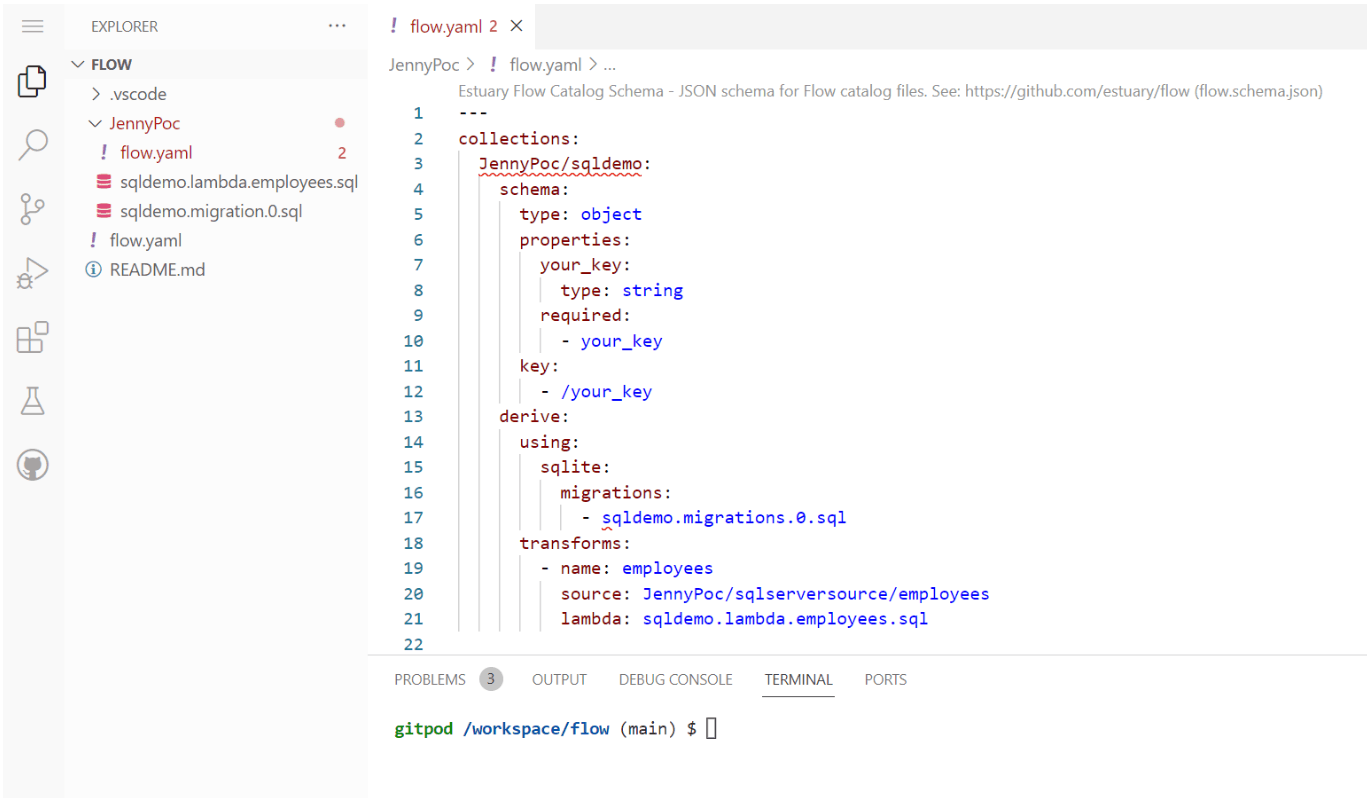
Task: Click the flow.yaml breadcrumb segment
Action: (x=545, y=65)
